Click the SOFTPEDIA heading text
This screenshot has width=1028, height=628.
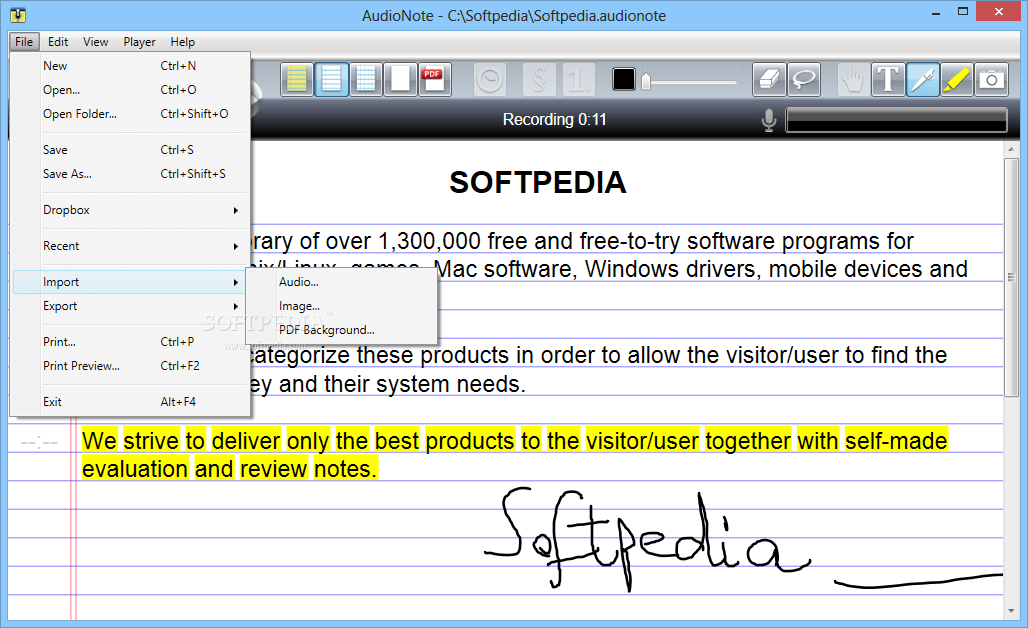[538, 182]
